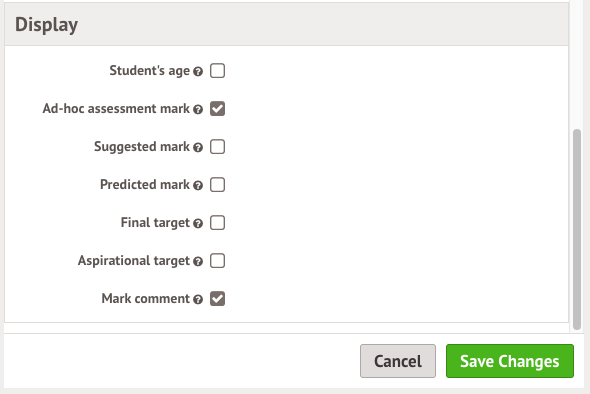
Task: Click the Suggested mark label text
Action: click(x=142, y=147)
